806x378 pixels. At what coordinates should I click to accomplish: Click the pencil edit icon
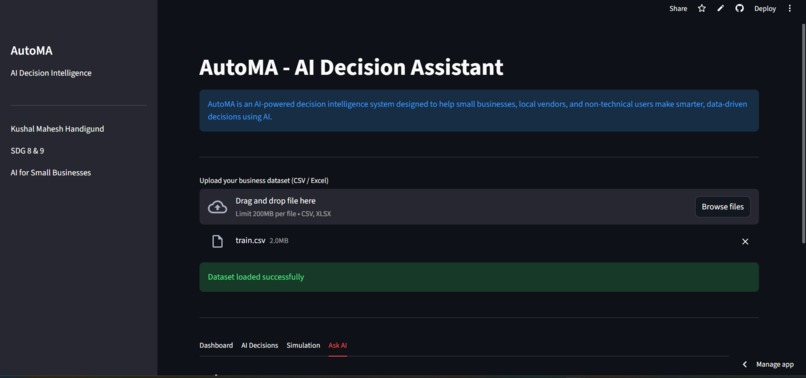click(x=721, y=8)
